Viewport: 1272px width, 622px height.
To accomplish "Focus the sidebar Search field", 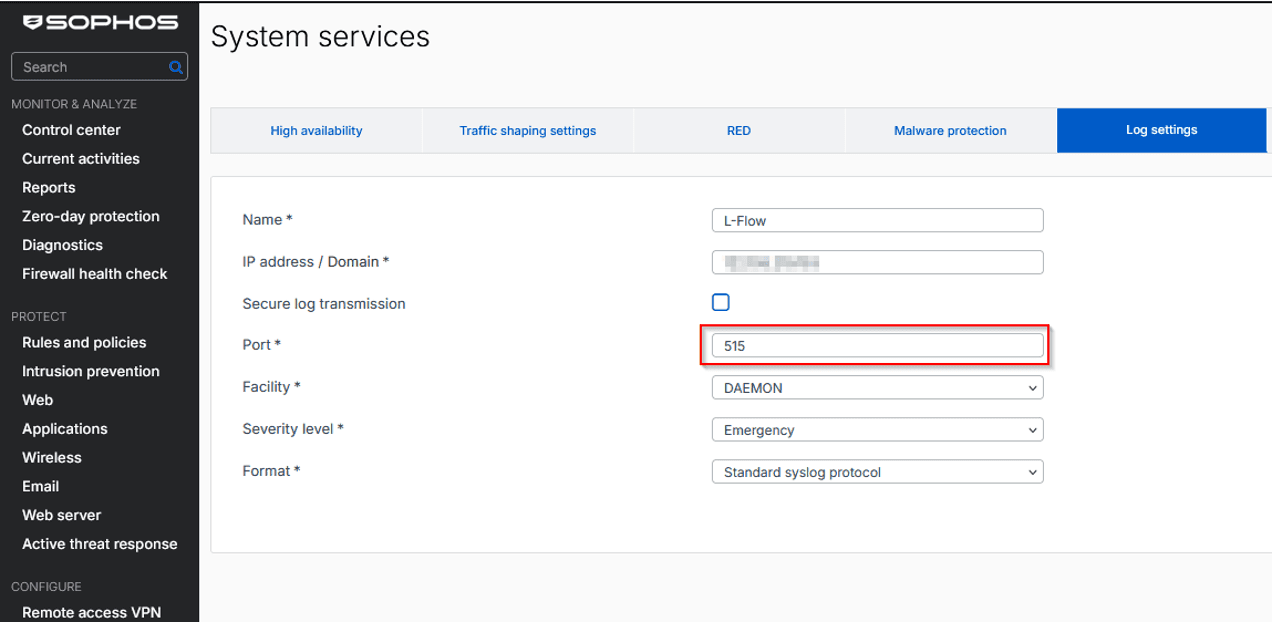I will 99,67.
